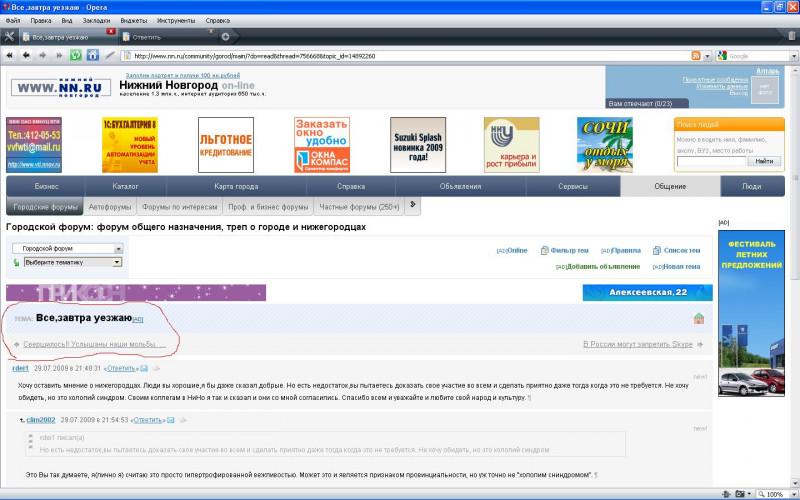This screenshot has height=500, width=800.
Task: Click the WWW.NN.RU site logo
Action: tap(61, 88)
